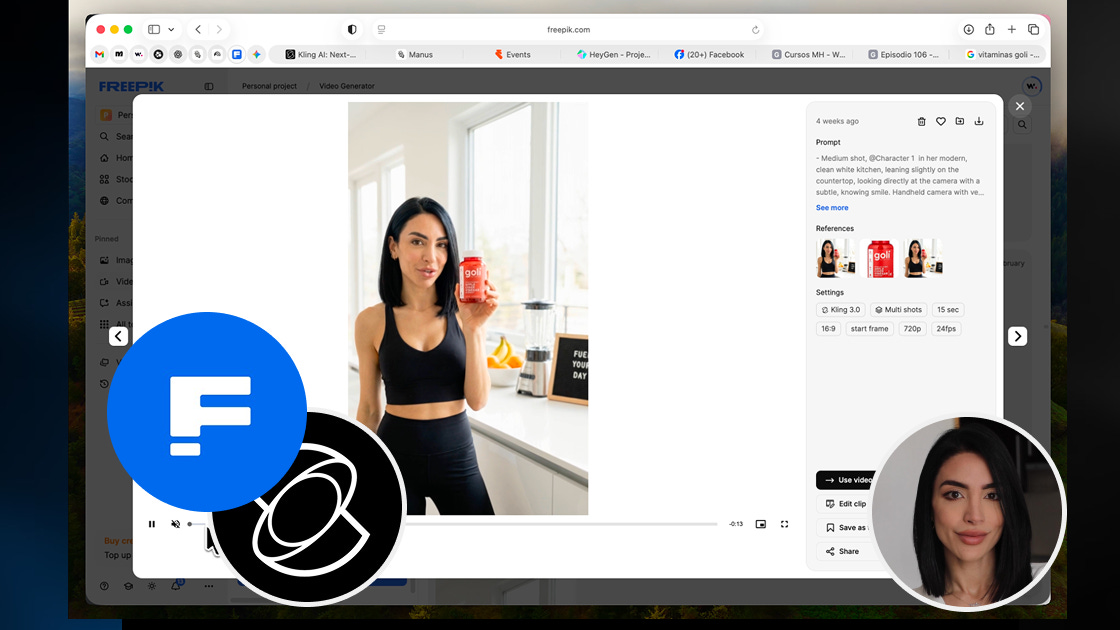
Task: Click the Kling 3.0 setting chip
Action: (841, 310)
